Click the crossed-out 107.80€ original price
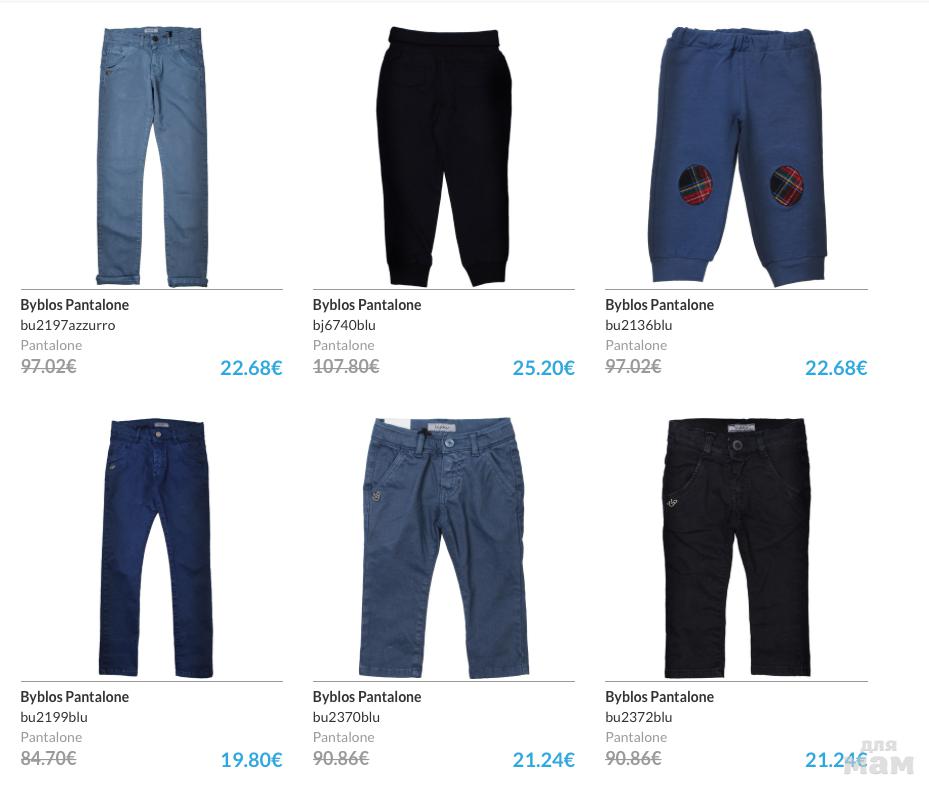Viewport: 929px width, 789px height. (346, 367)
